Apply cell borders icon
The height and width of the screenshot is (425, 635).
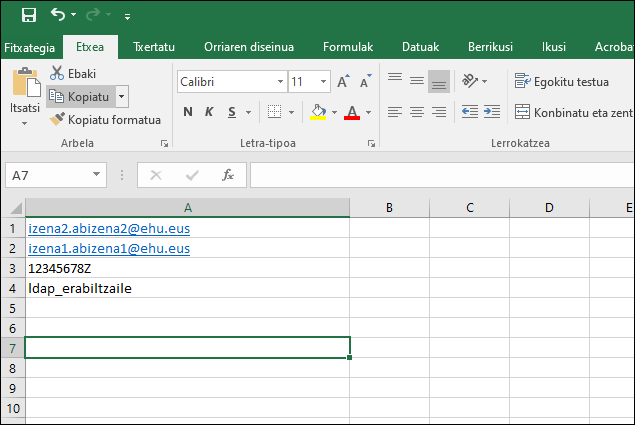tap(274, 112)
